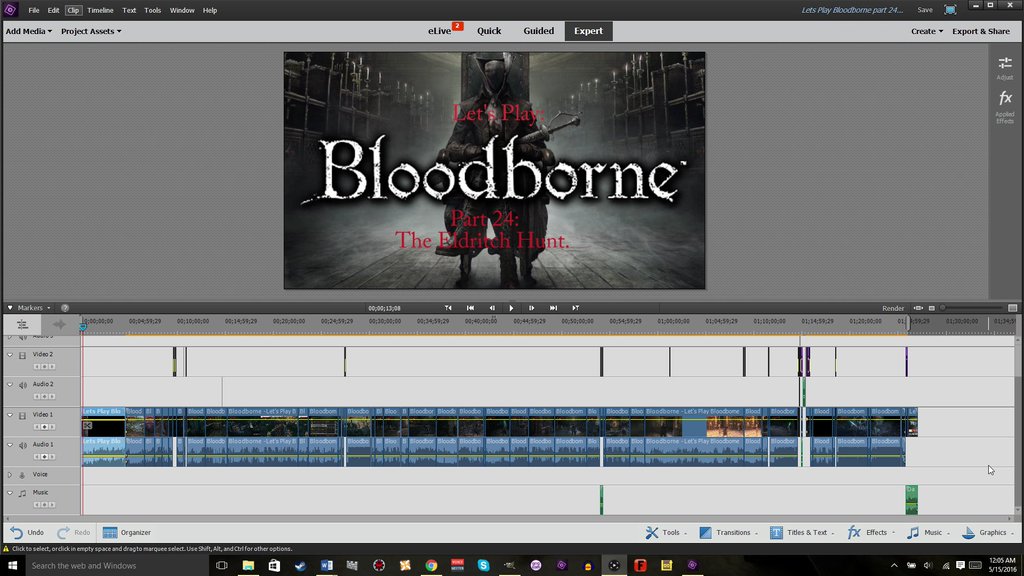Screen dimensions: 1024x576
Task: Mute the Audio 1 track speaker icon
Action: point(22,445)
